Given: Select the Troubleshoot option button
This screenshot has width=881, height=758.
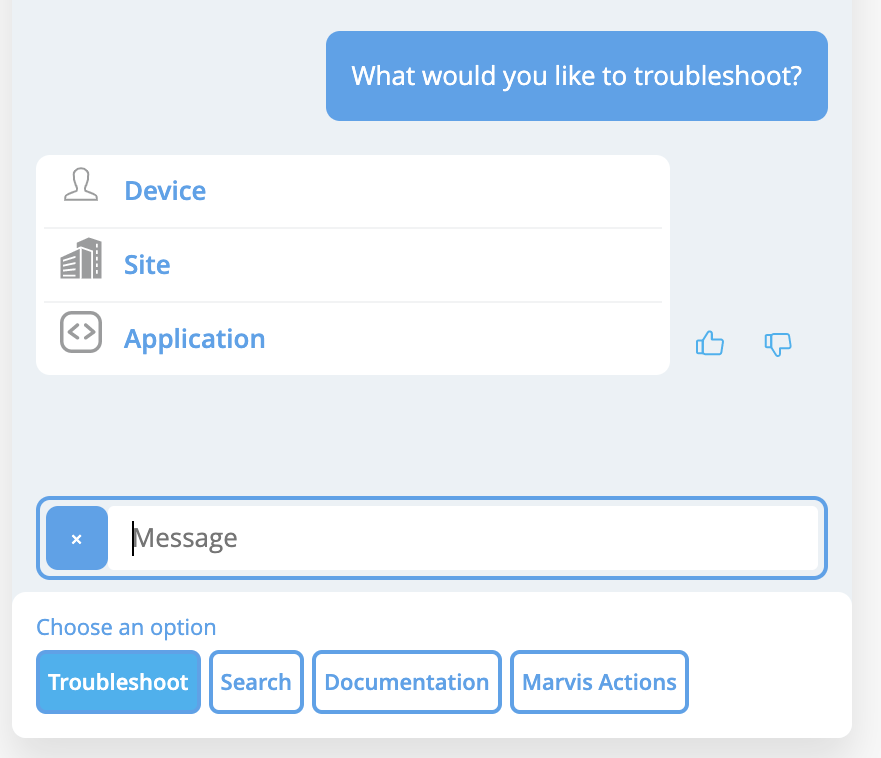Looking at the screenshot, I should [x=118, y=682].
